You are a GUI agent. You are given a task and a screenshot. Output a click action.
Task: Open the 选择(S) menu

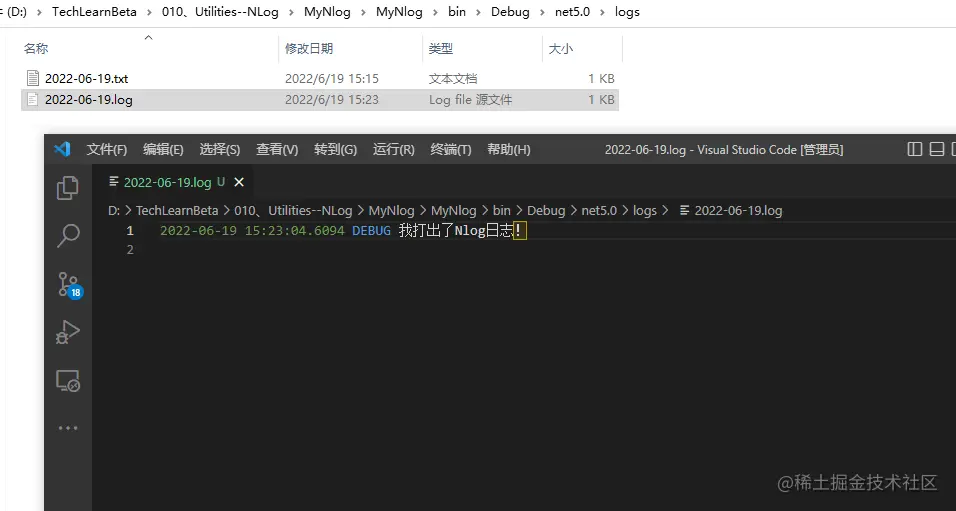219,149
